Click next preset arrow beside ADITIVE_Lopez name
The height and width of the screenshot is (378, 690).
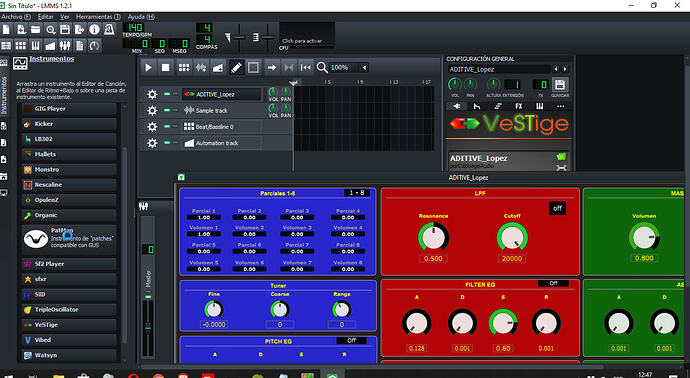565,69
